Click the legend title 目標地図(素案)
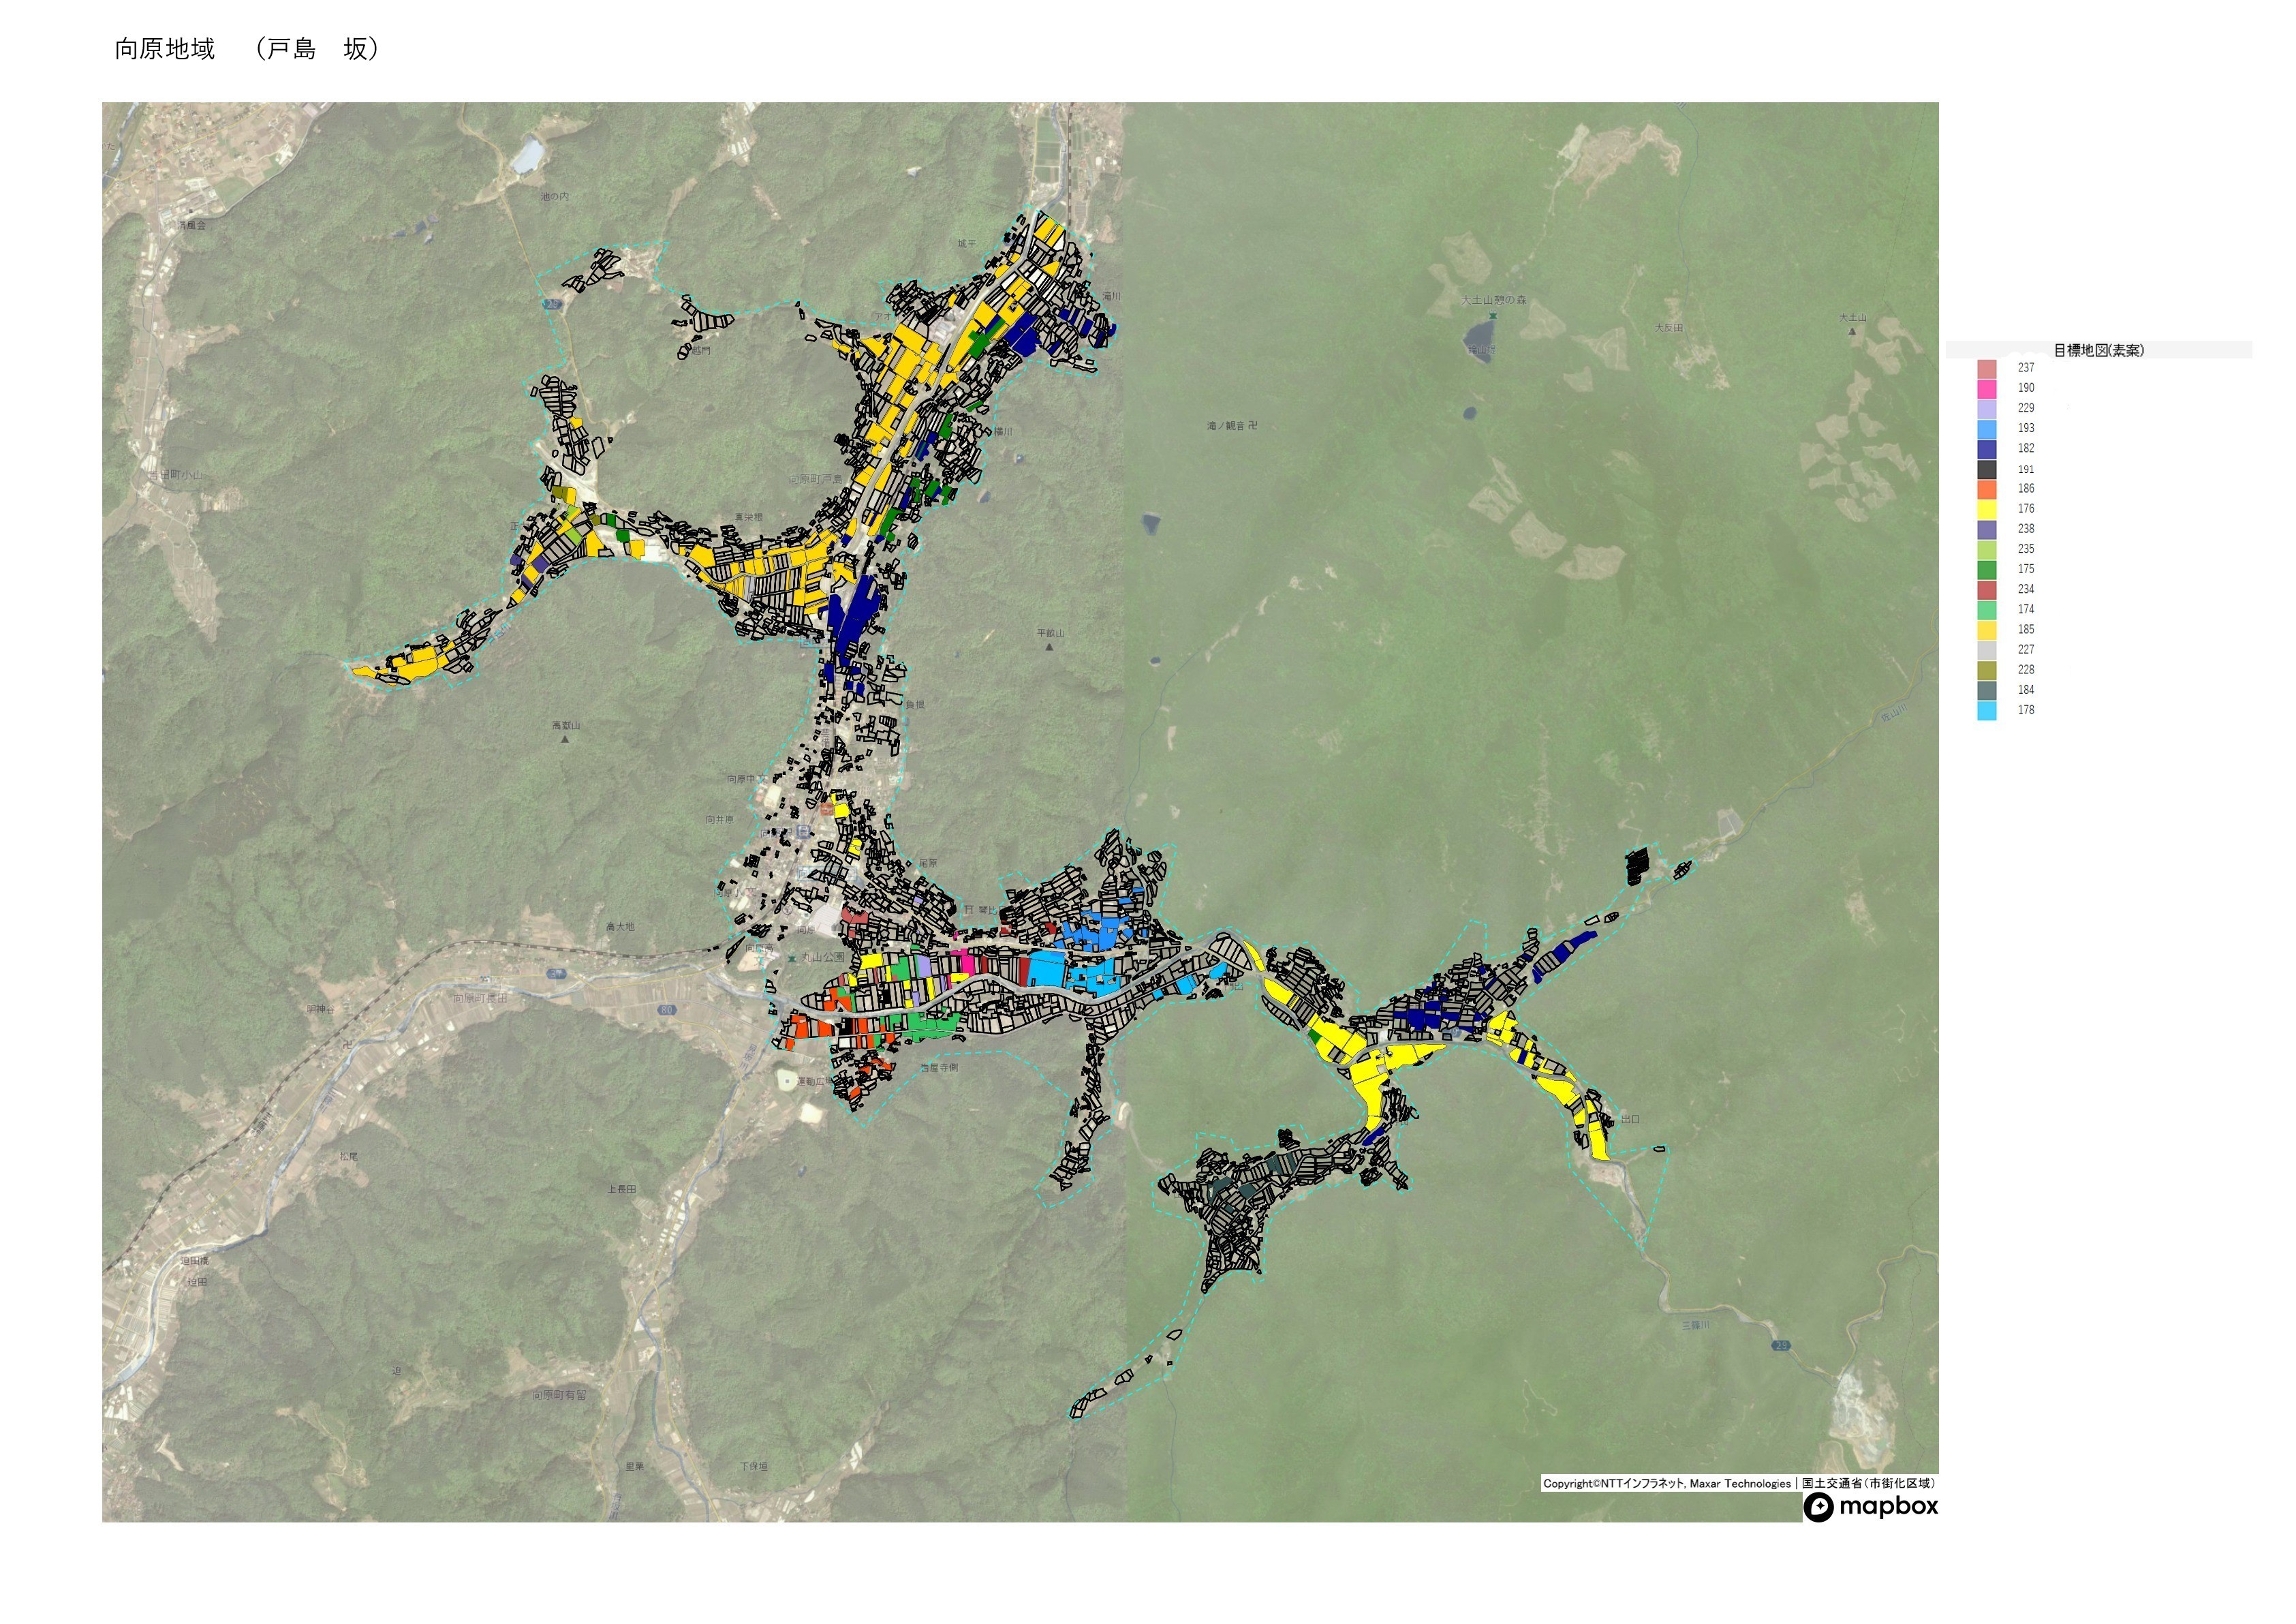Image resolution: width=2296 pixels, height=1624 pixels. point(2098,351)
